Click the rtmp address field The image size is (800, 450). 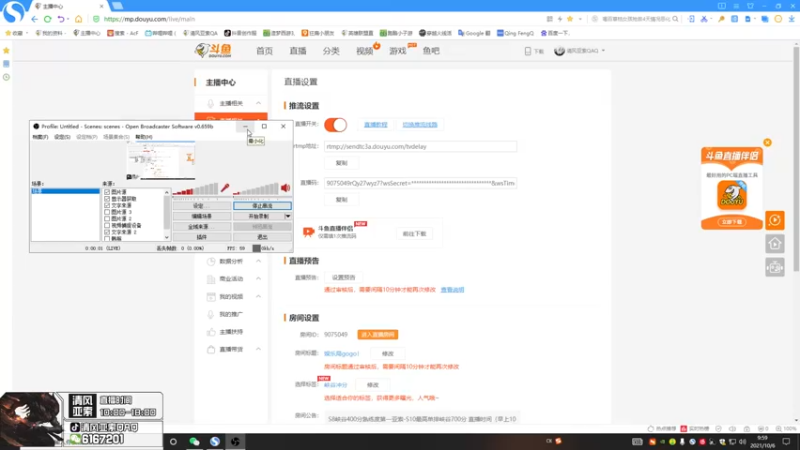420,146
